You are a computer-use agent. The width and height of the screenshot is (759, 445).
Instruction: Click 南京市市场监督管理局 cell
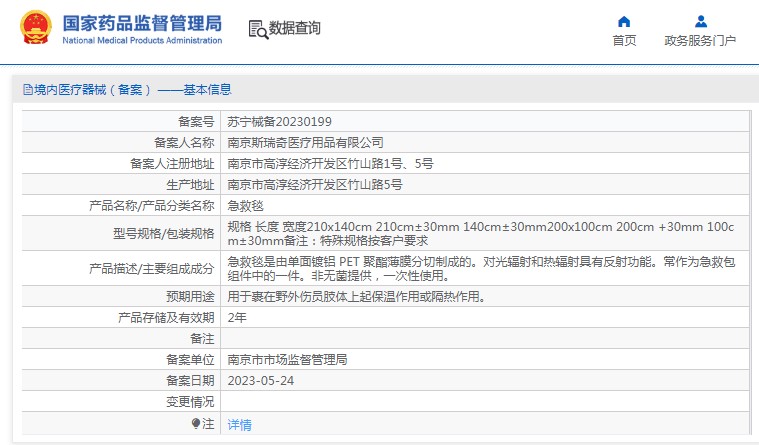coord(287,359)
